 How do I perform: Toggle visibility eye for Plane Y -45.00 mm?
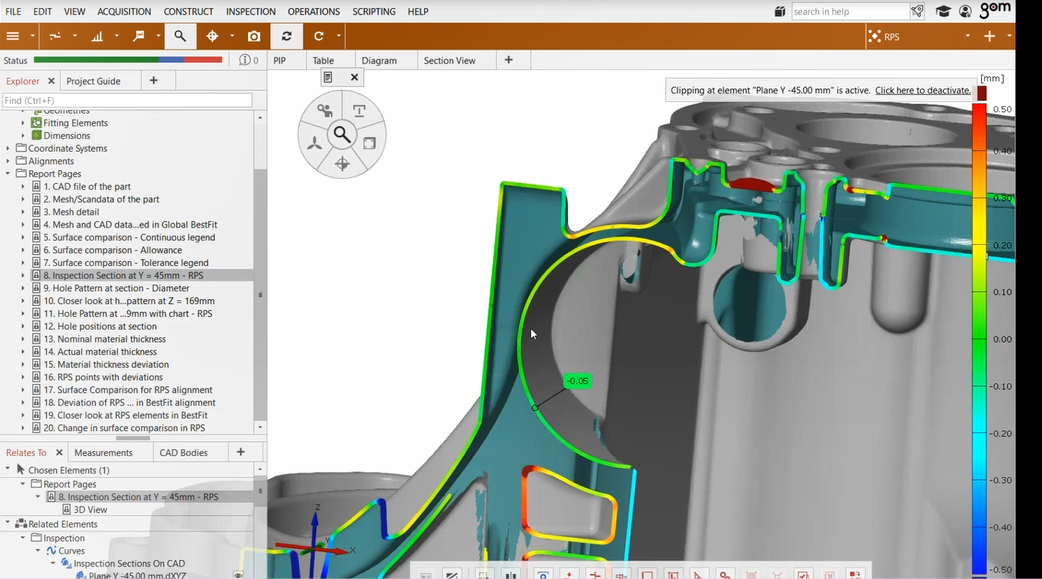(238, 575)
